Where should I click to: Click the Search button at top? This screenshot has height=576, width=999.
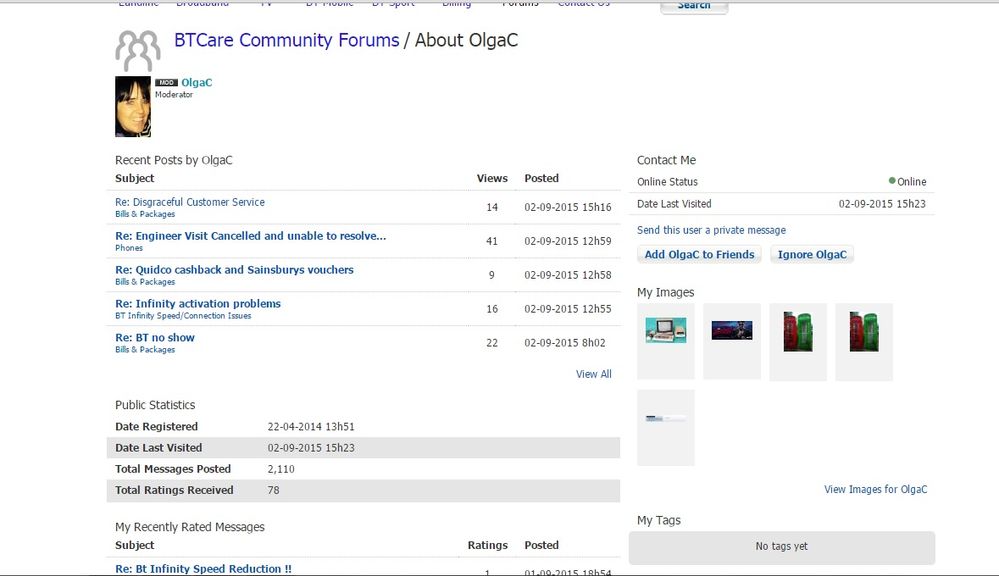(x=694, y=6)
